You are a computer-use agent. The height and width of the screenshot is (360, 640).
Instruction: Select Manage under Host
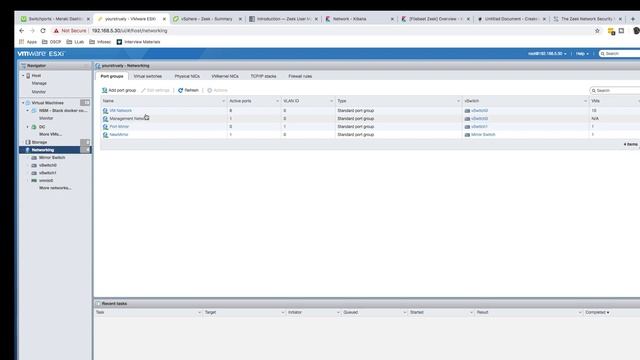(39, 83)
